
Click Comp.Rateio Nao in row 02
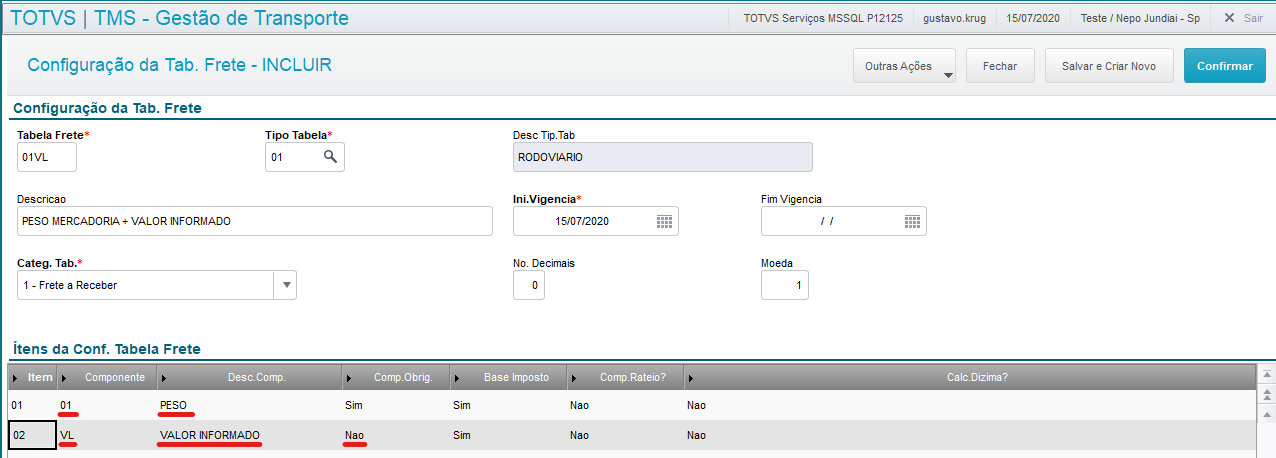[625, 436]
